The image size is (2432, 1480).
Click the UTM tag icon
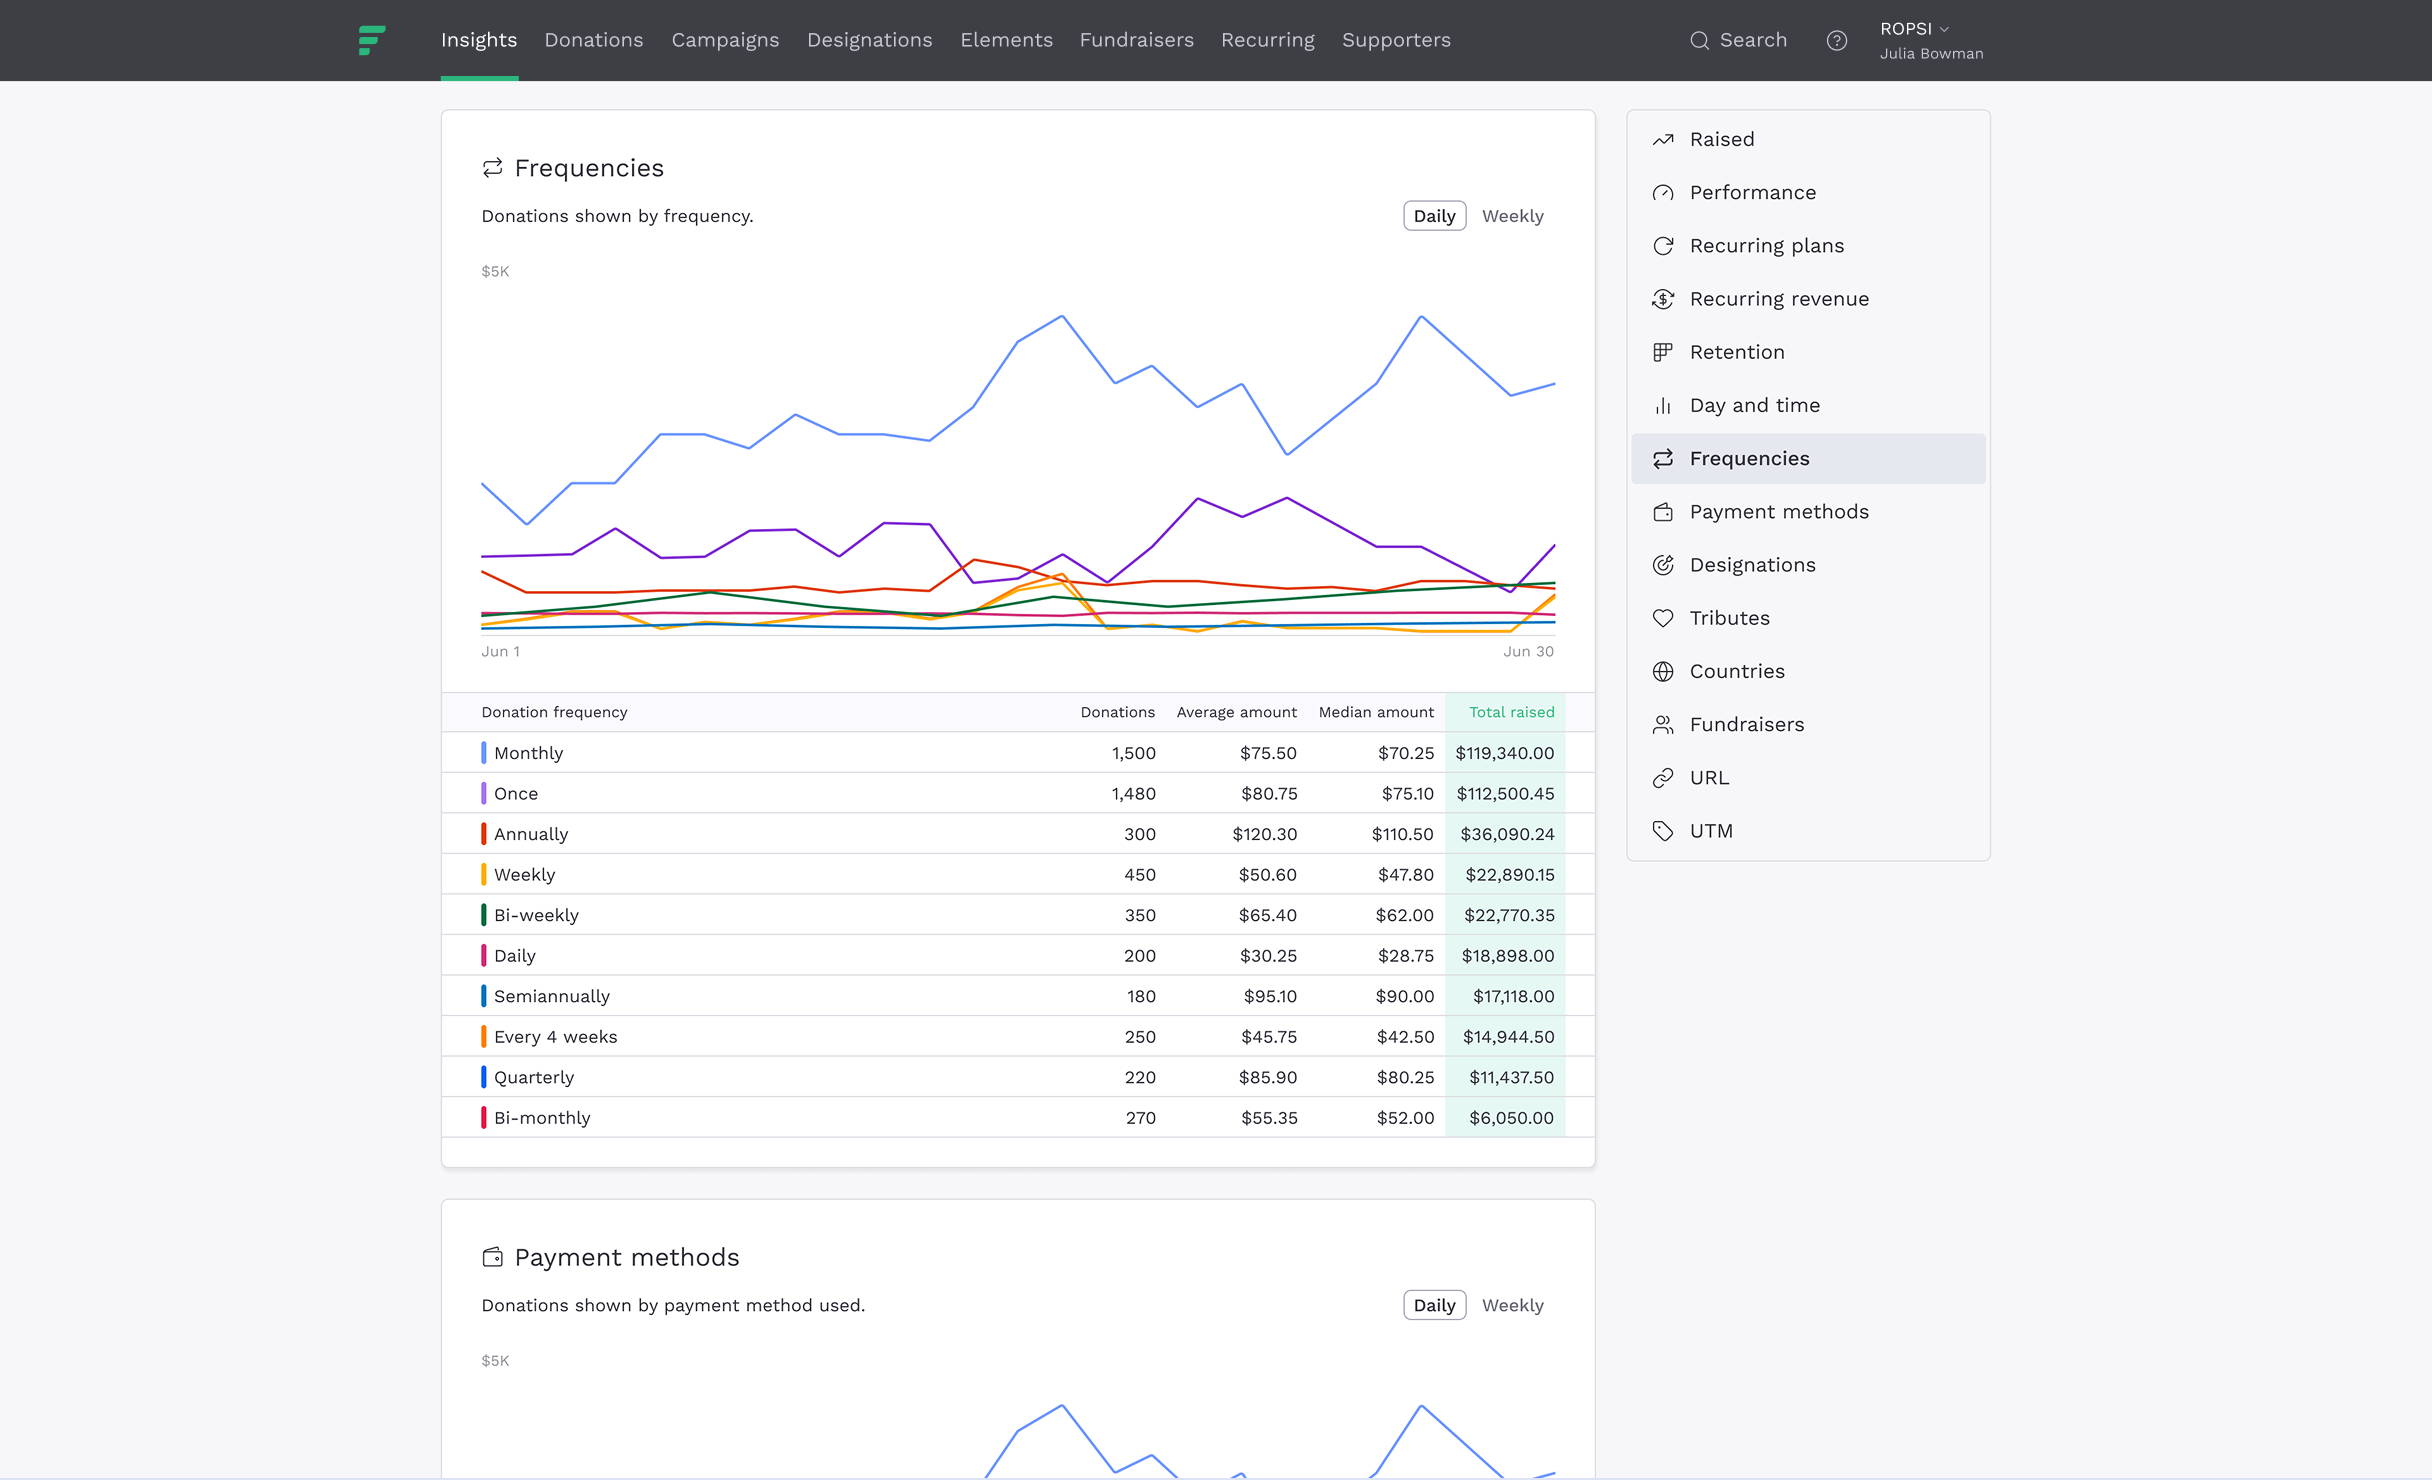1663,831
